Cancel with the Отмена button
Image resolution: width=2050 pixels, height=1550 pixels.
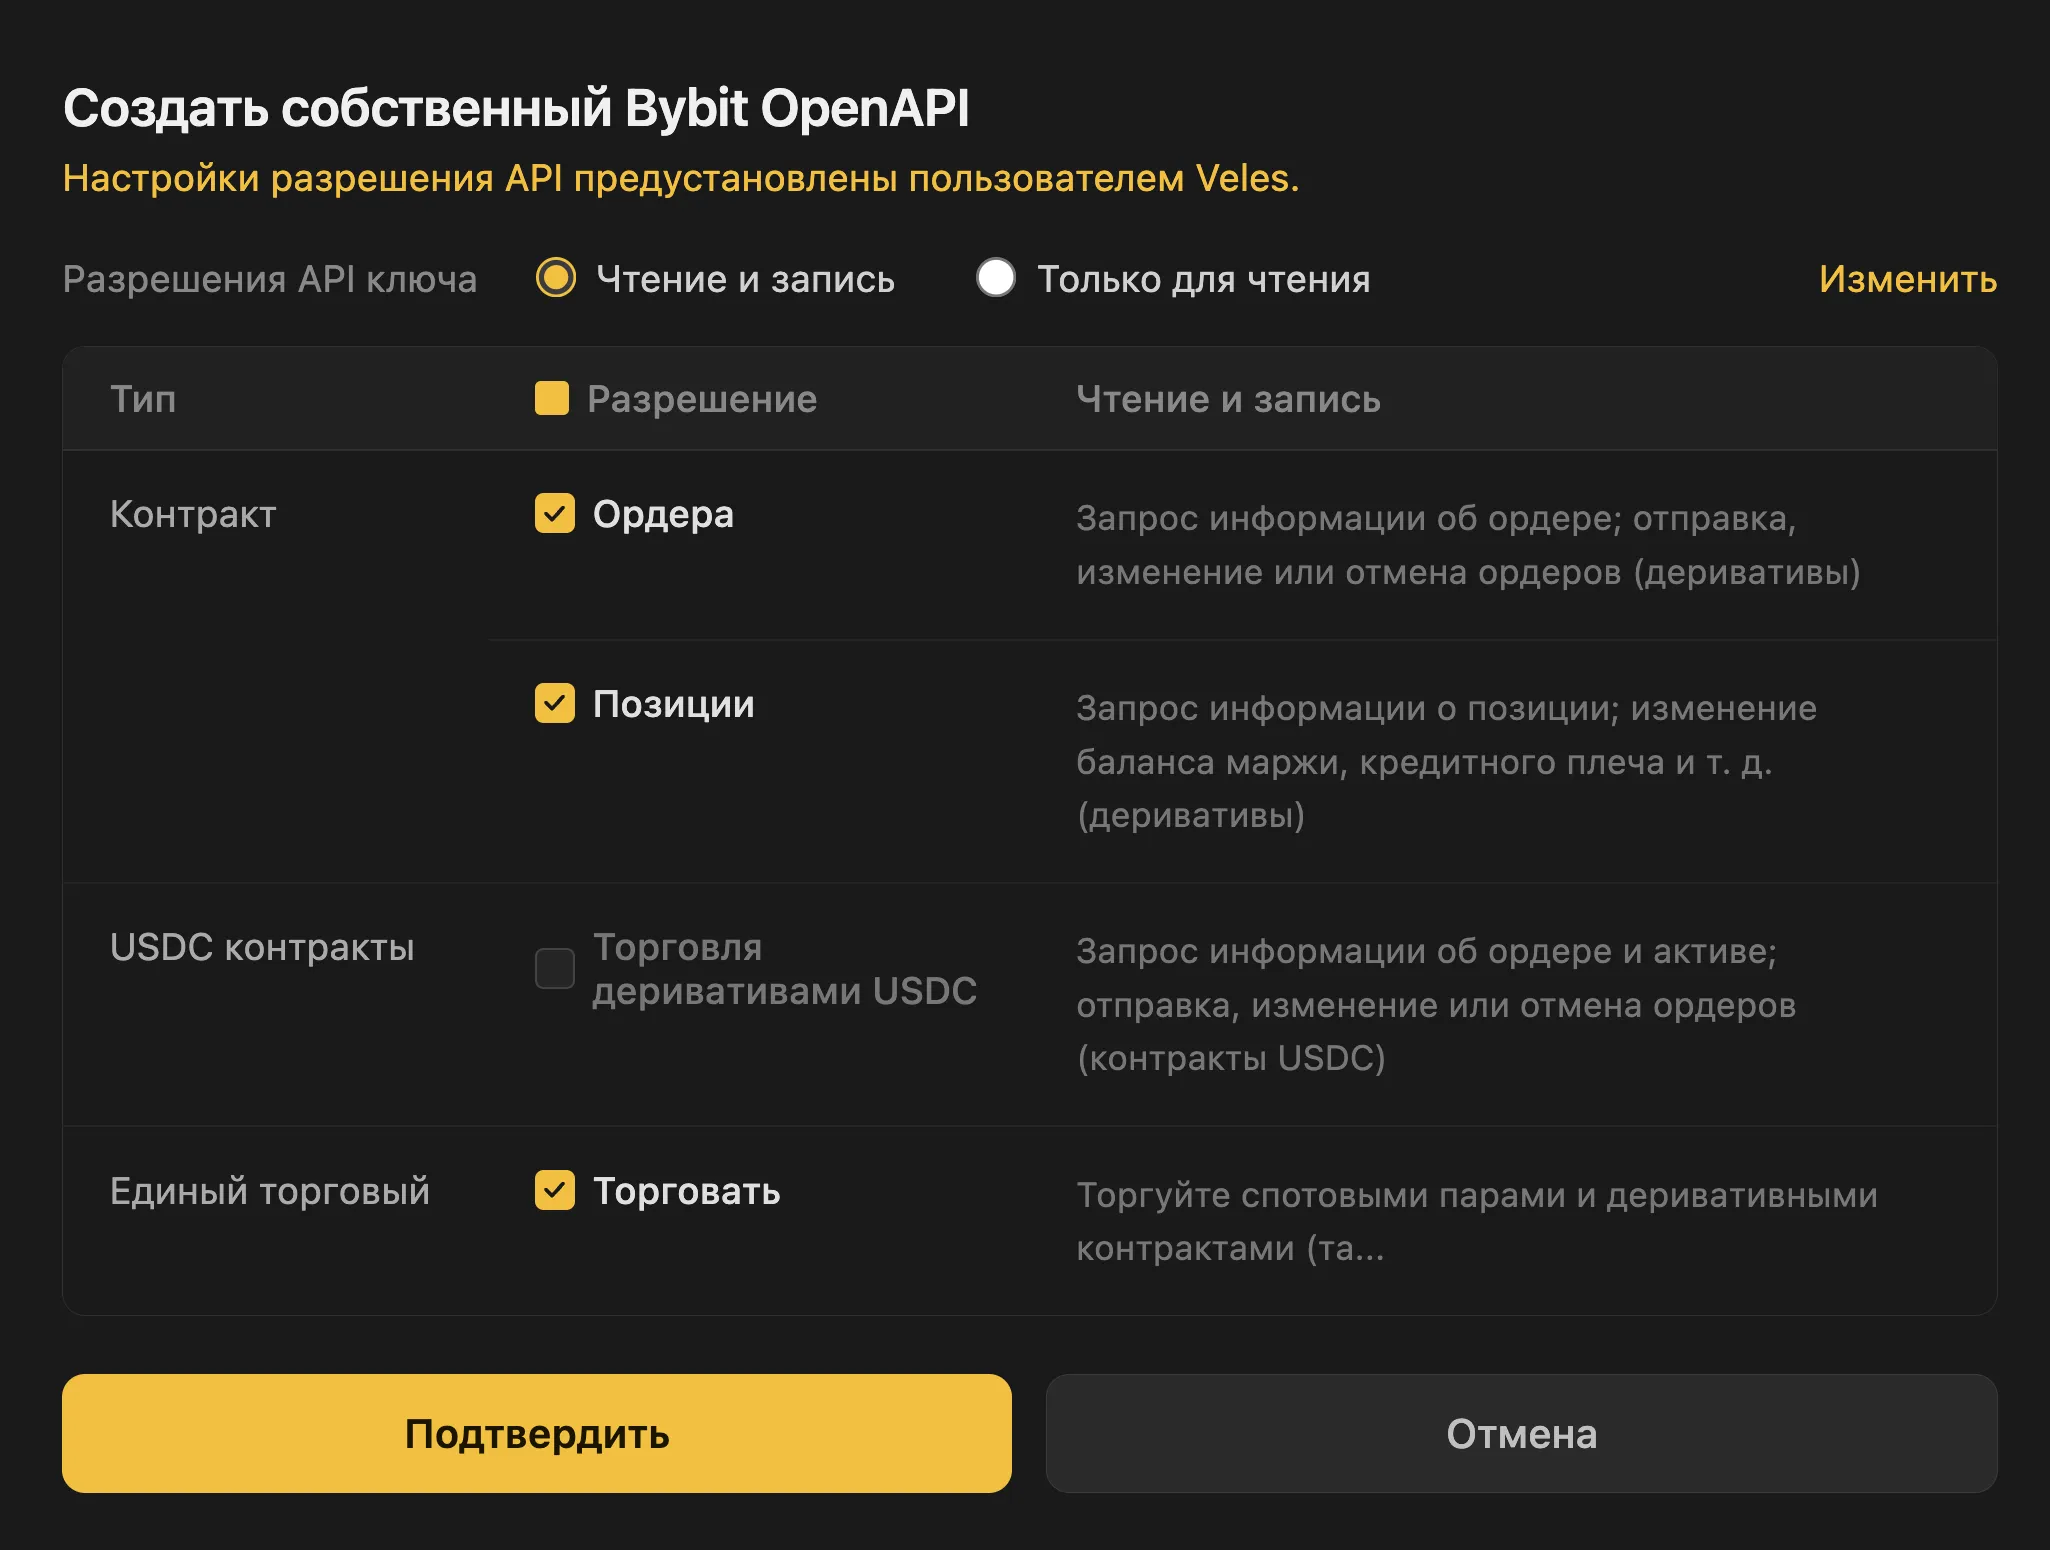[1521, 1434]
